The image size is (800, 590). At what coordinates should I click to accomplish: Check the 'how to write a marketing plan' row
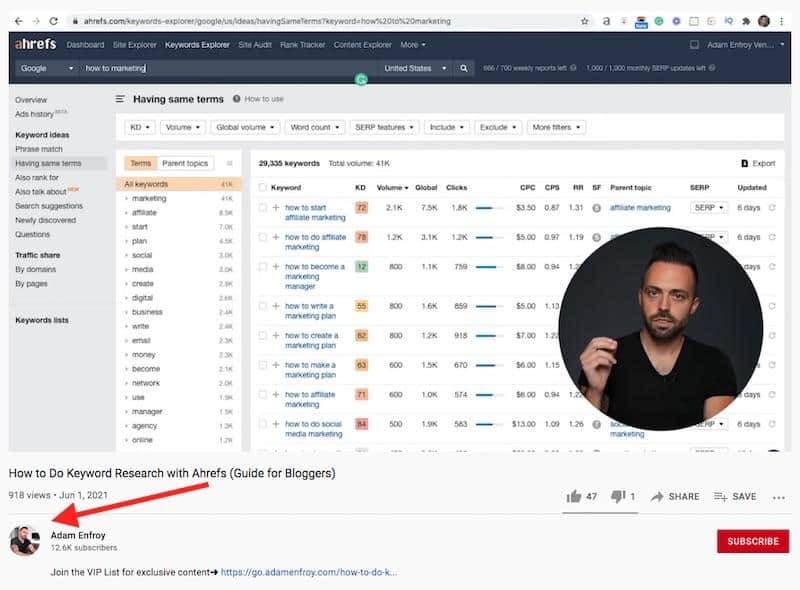[263, 306]
